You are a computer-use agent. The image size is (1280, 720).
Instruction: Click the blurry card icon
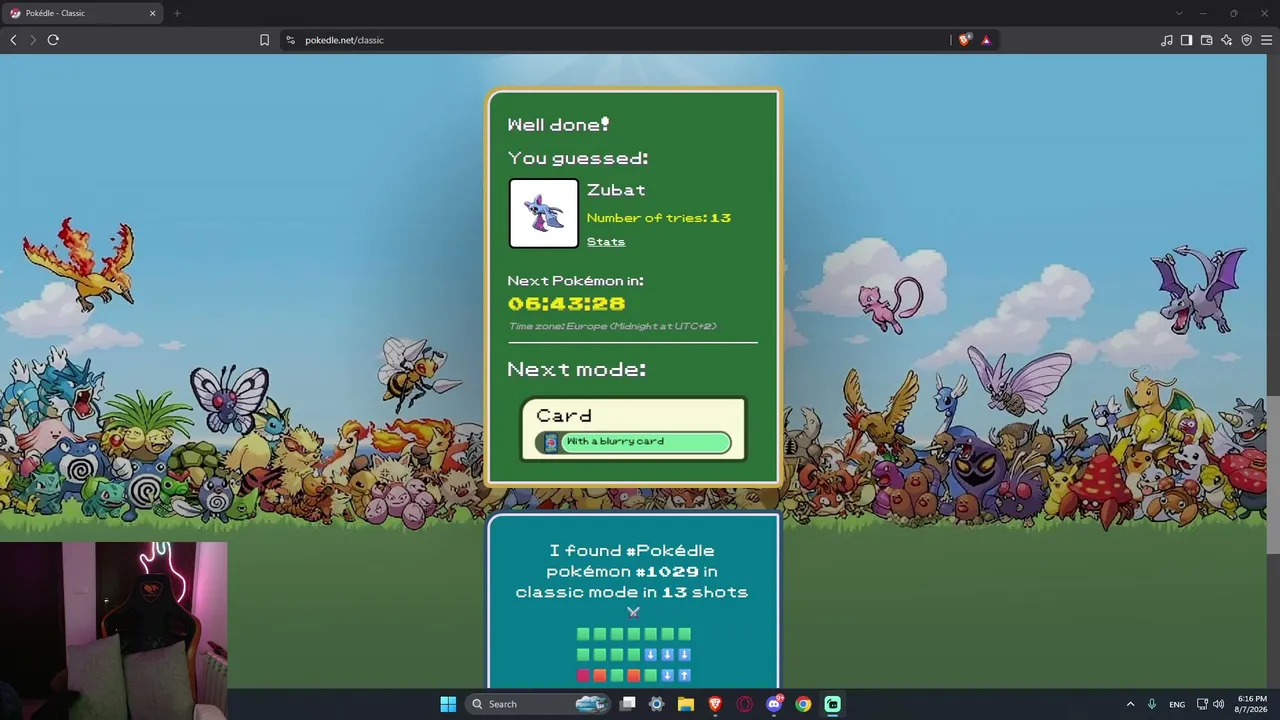pos(551,442)
